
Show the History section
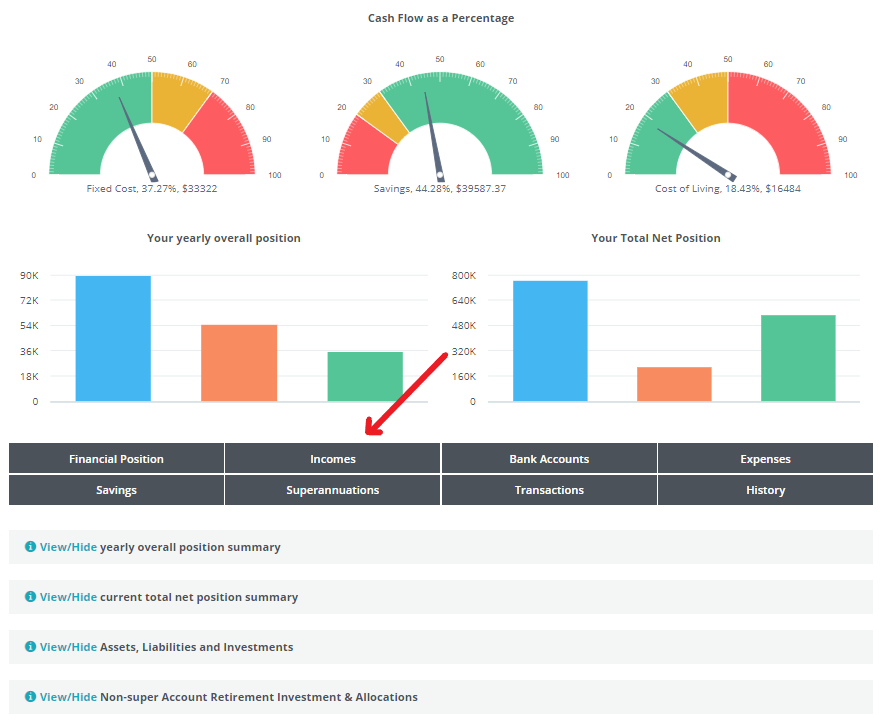click(765, 490)
